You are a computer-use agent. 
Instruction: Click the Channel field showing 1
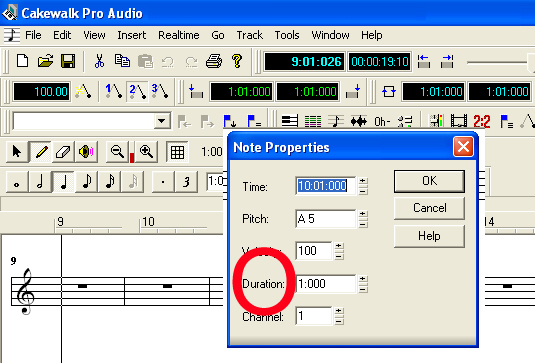[x=313, y=316]
